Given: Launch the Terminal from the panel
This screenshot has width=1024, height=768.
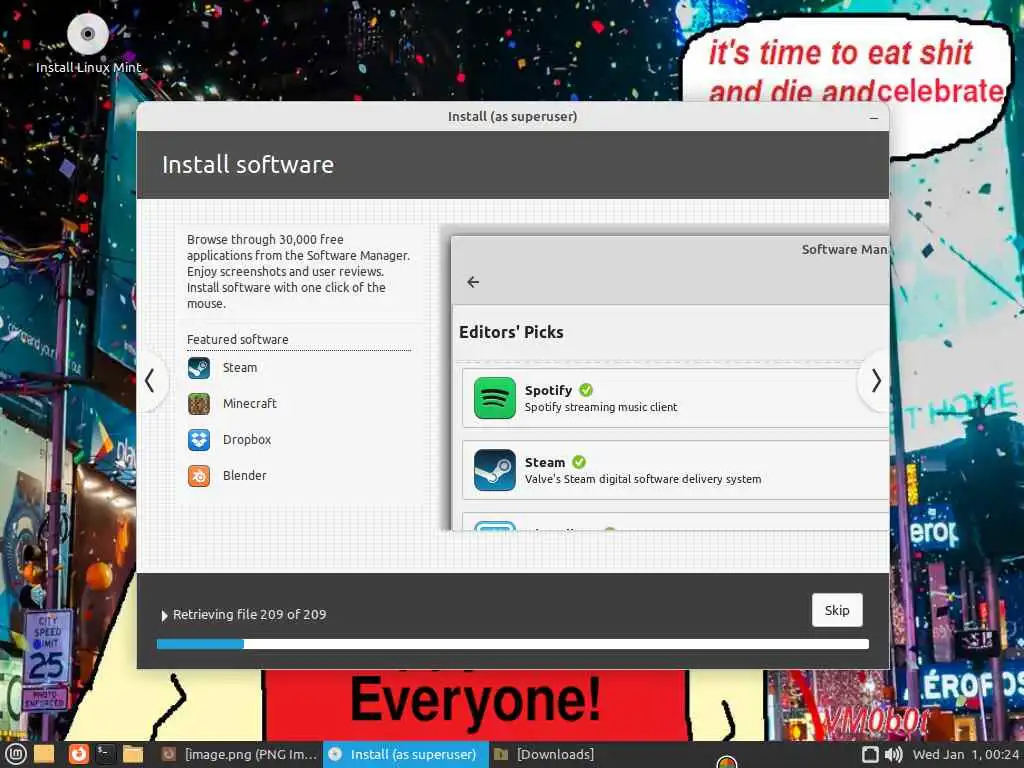Looking at the screenshot, I should (x=104, y=754).
